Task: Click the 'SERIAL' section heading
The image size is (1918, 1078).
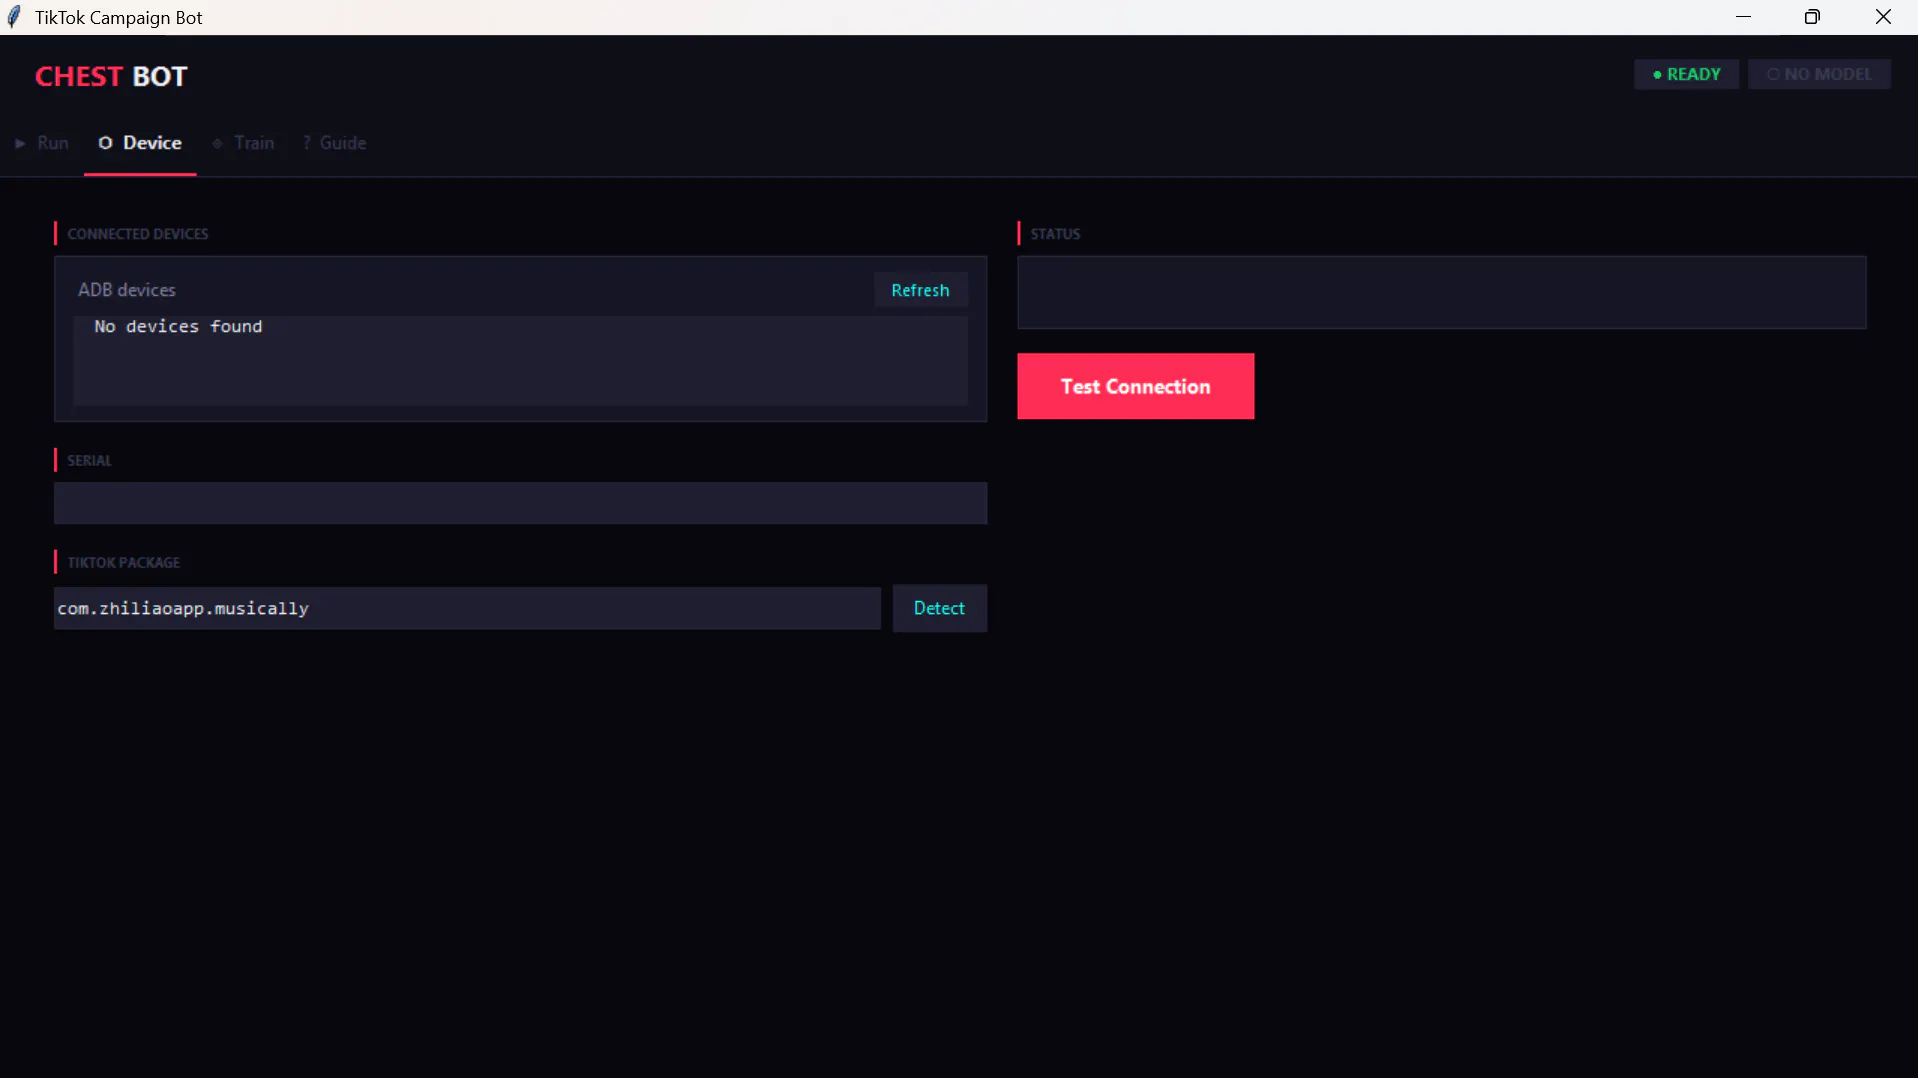Action: click(89, 461)
